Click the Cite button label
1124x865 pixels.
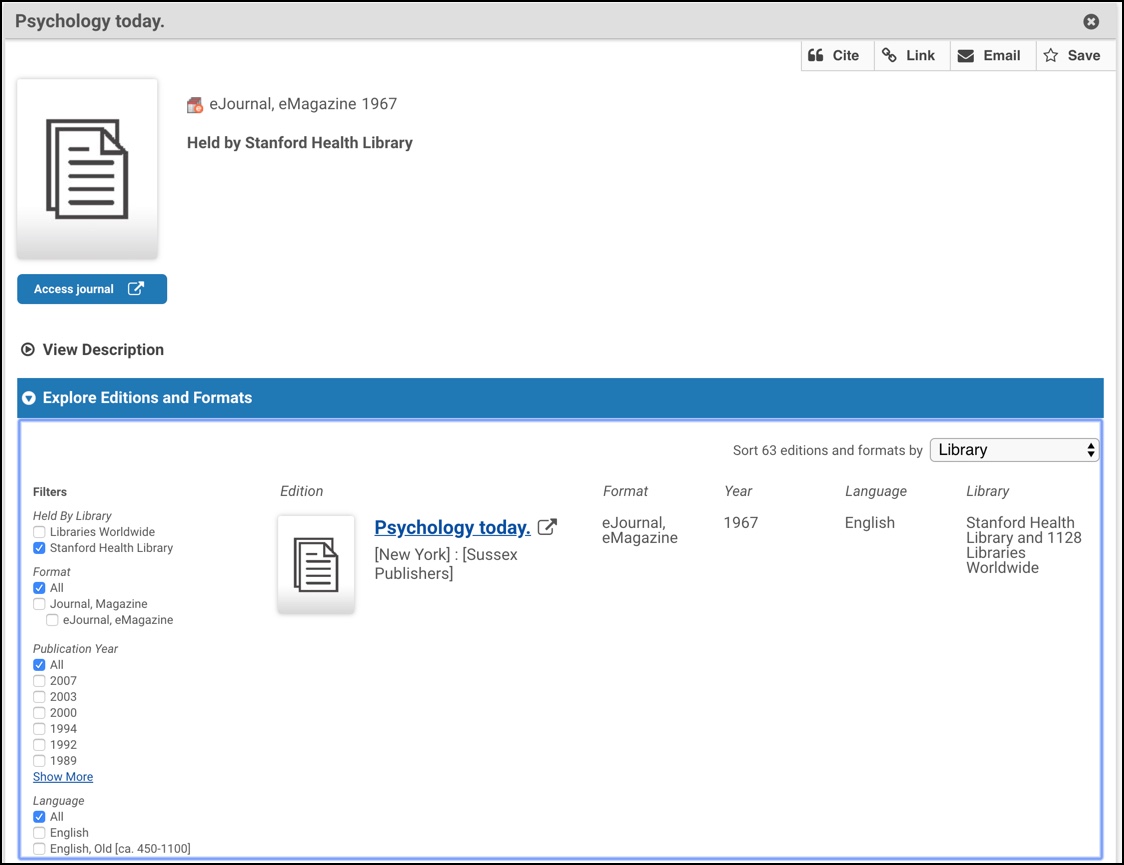pyautogui.click(x=846, y=55)
